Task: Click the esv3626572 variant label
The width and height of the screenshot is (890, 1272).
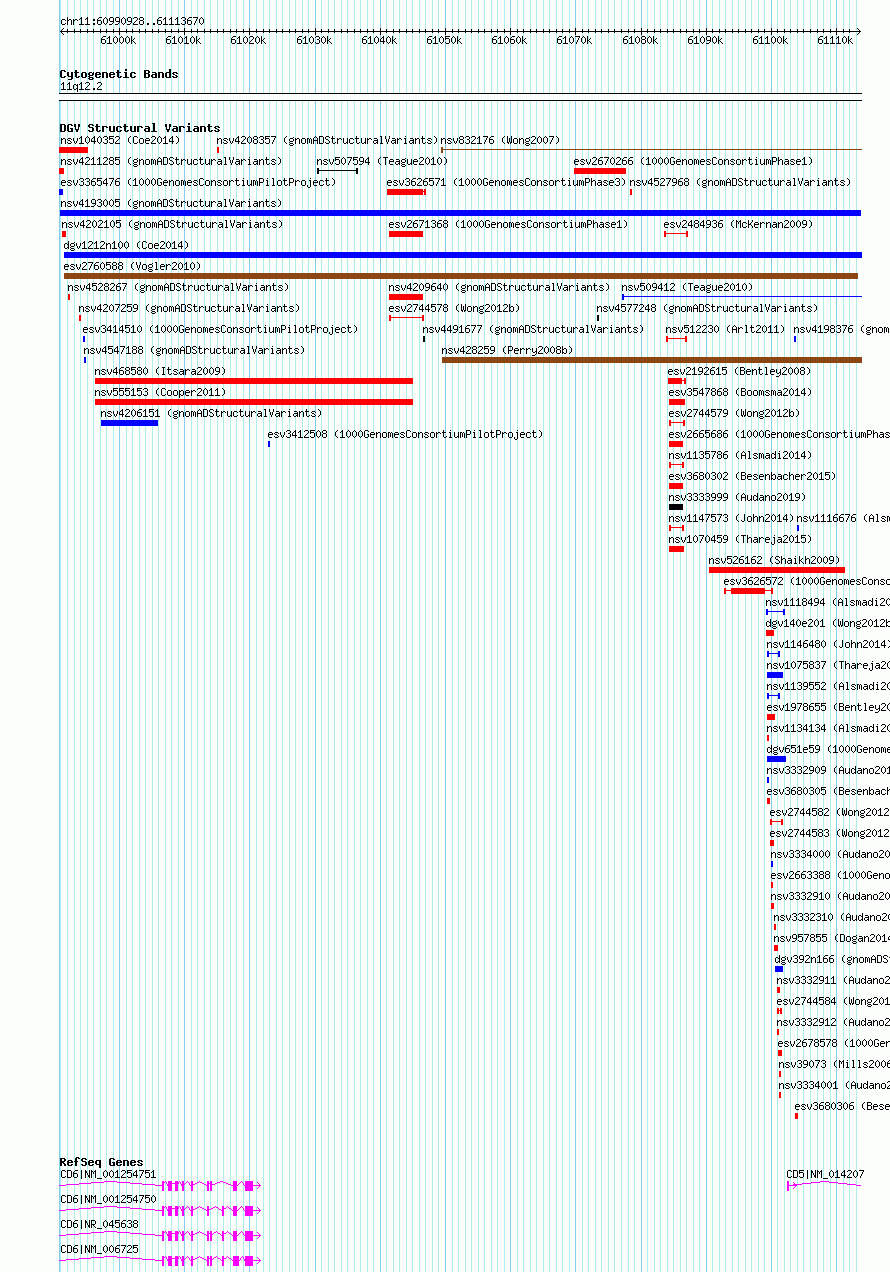Action: pyautogui.click(x=807, y=581)
